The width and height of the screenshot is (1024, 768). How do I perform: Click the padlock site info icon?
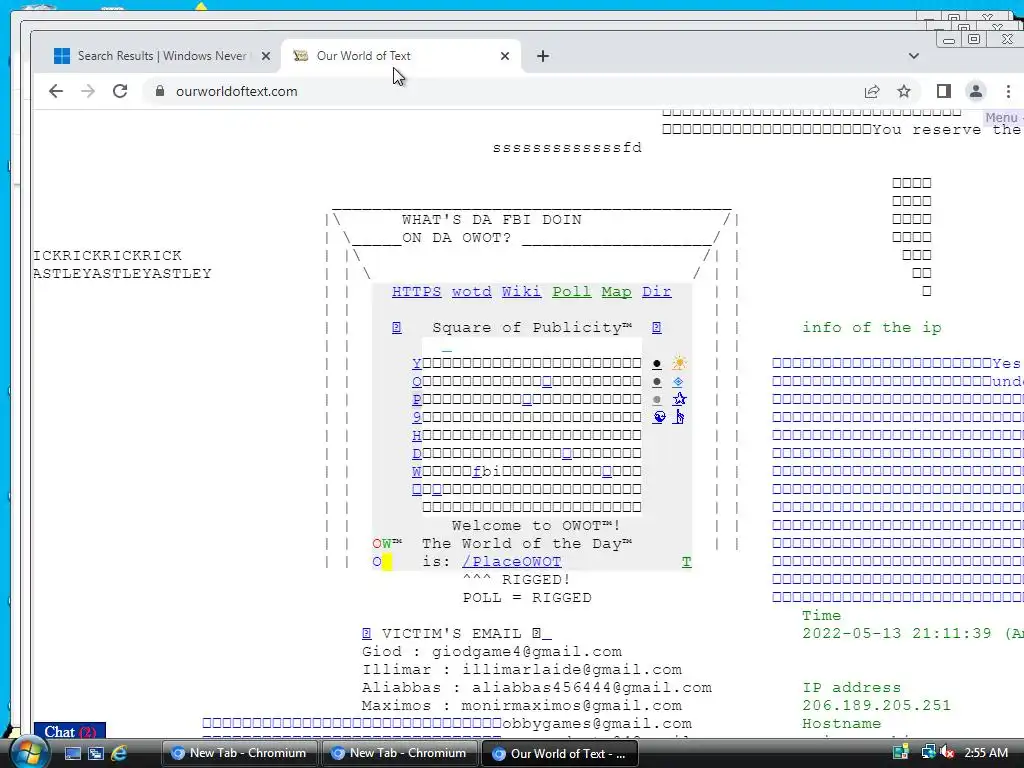pos(159,91)
